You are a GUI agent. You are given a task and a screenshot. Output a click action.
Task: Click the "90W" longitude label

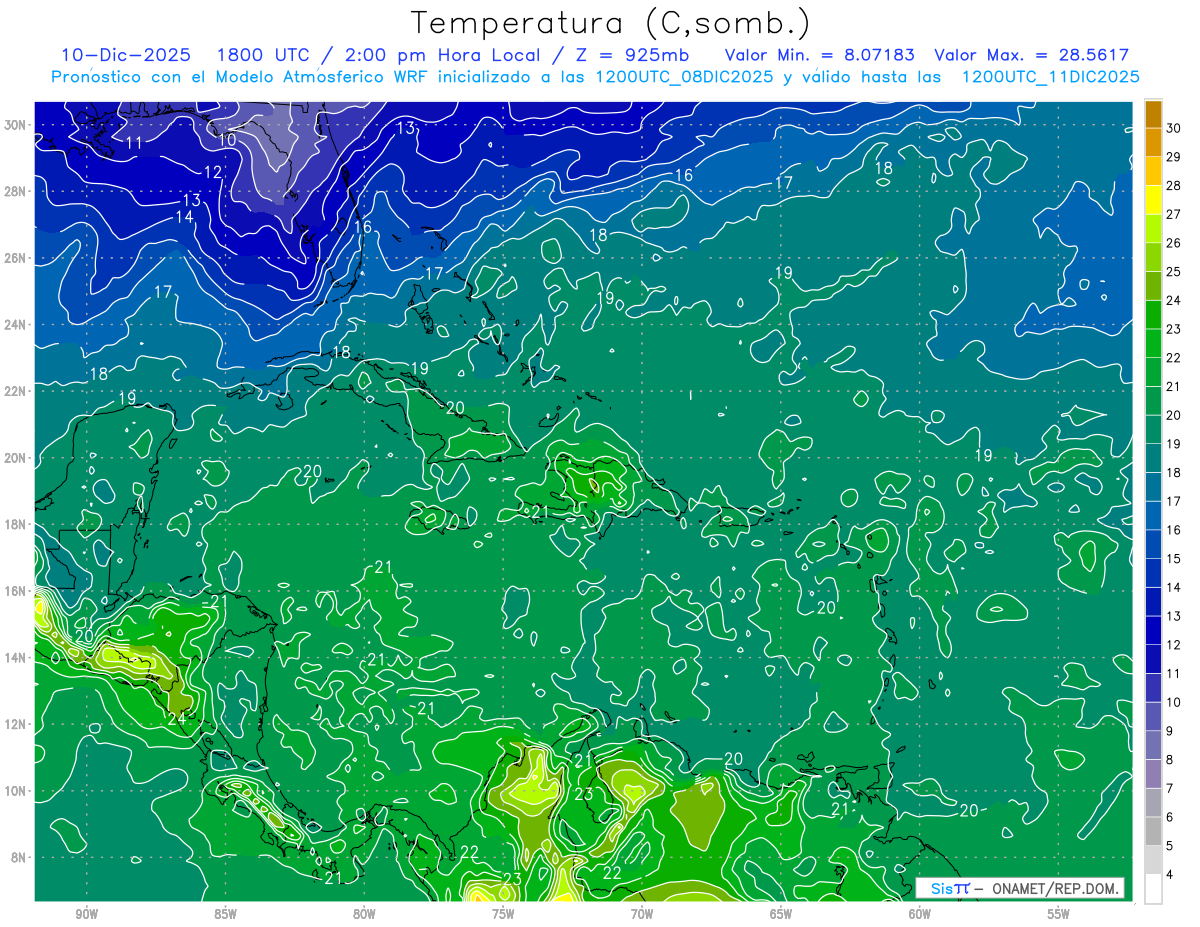point(87,914)
